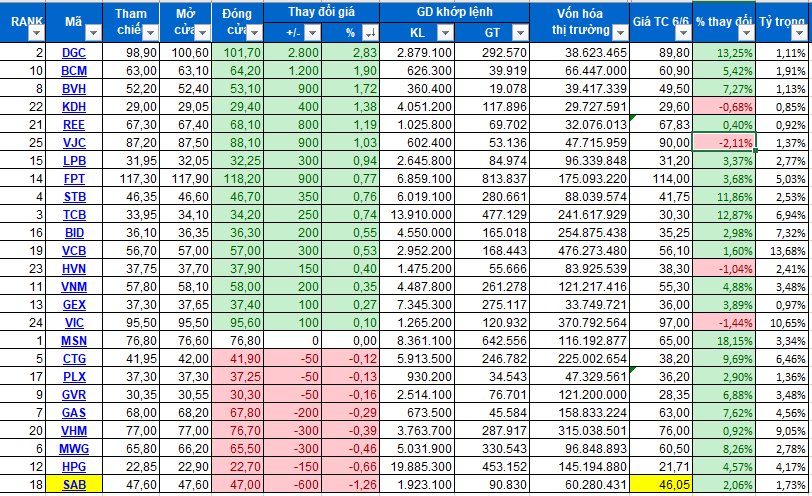Screen dimensions: 812x496
Task: Select the weight cell 10,65%
Action: tap(784, 323)
